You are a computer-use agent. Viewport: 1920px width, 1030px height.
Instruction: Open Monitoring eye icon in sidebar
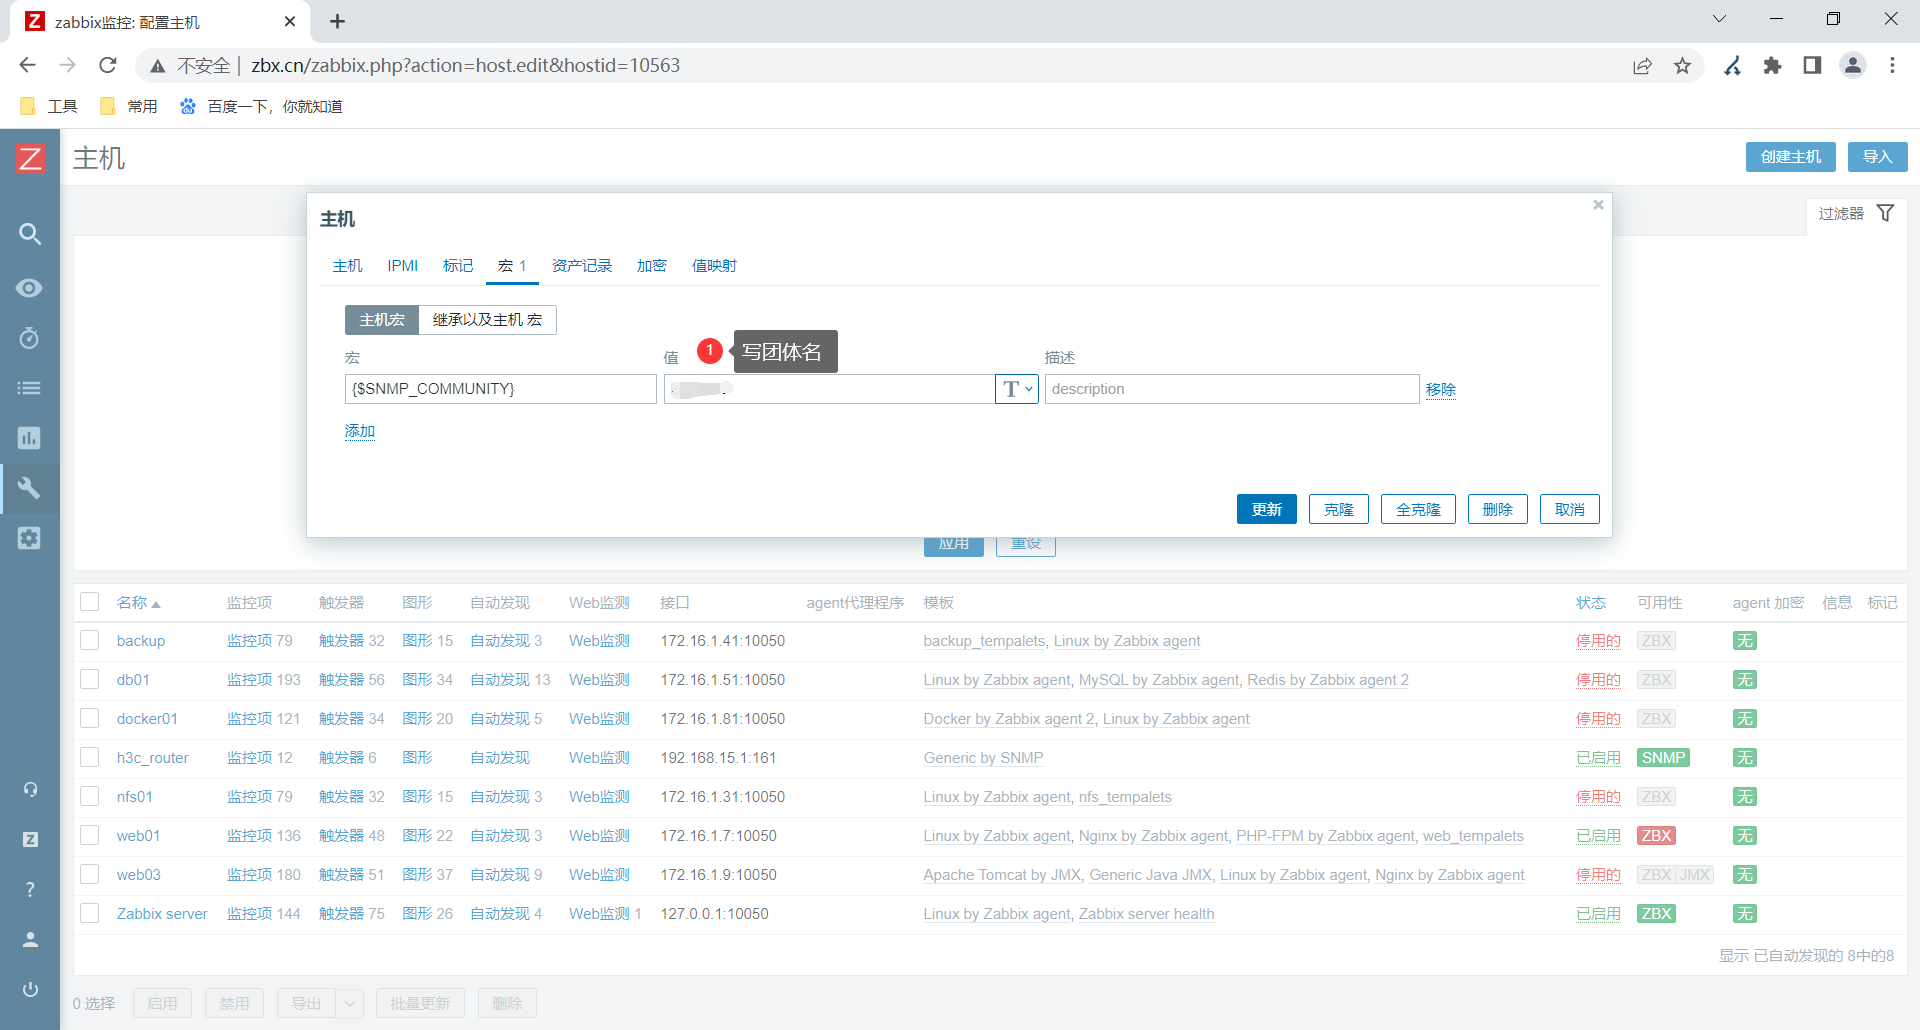point(30,288)
